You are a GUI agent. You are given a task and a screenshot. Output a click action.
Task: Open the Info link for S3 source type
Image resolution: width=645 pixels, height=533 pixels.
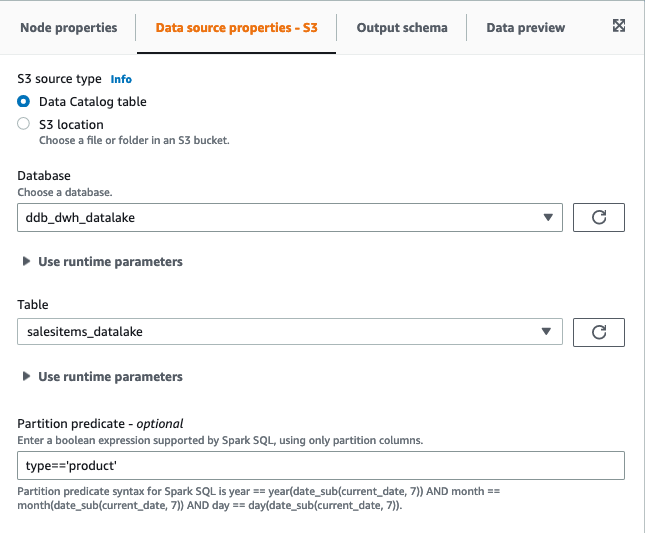coord(121,79)
